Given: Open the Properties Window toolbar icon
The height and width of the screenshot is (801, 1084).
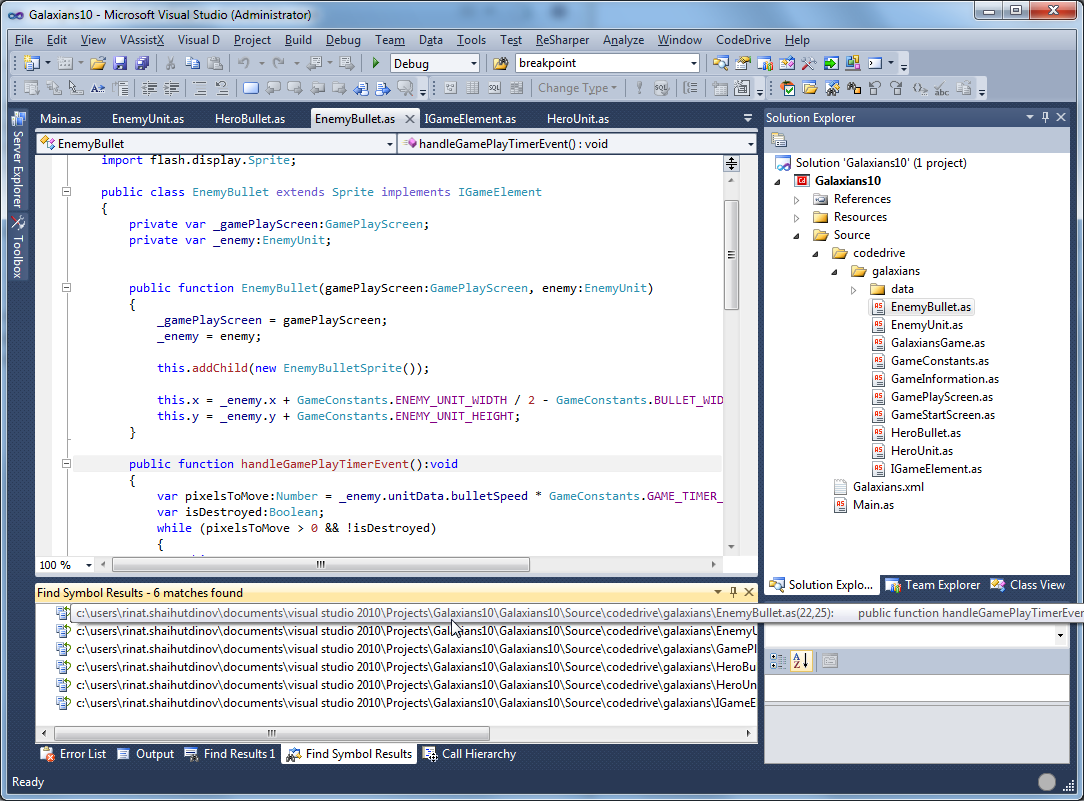Looking at the screenshot, I should coord(742,64).
